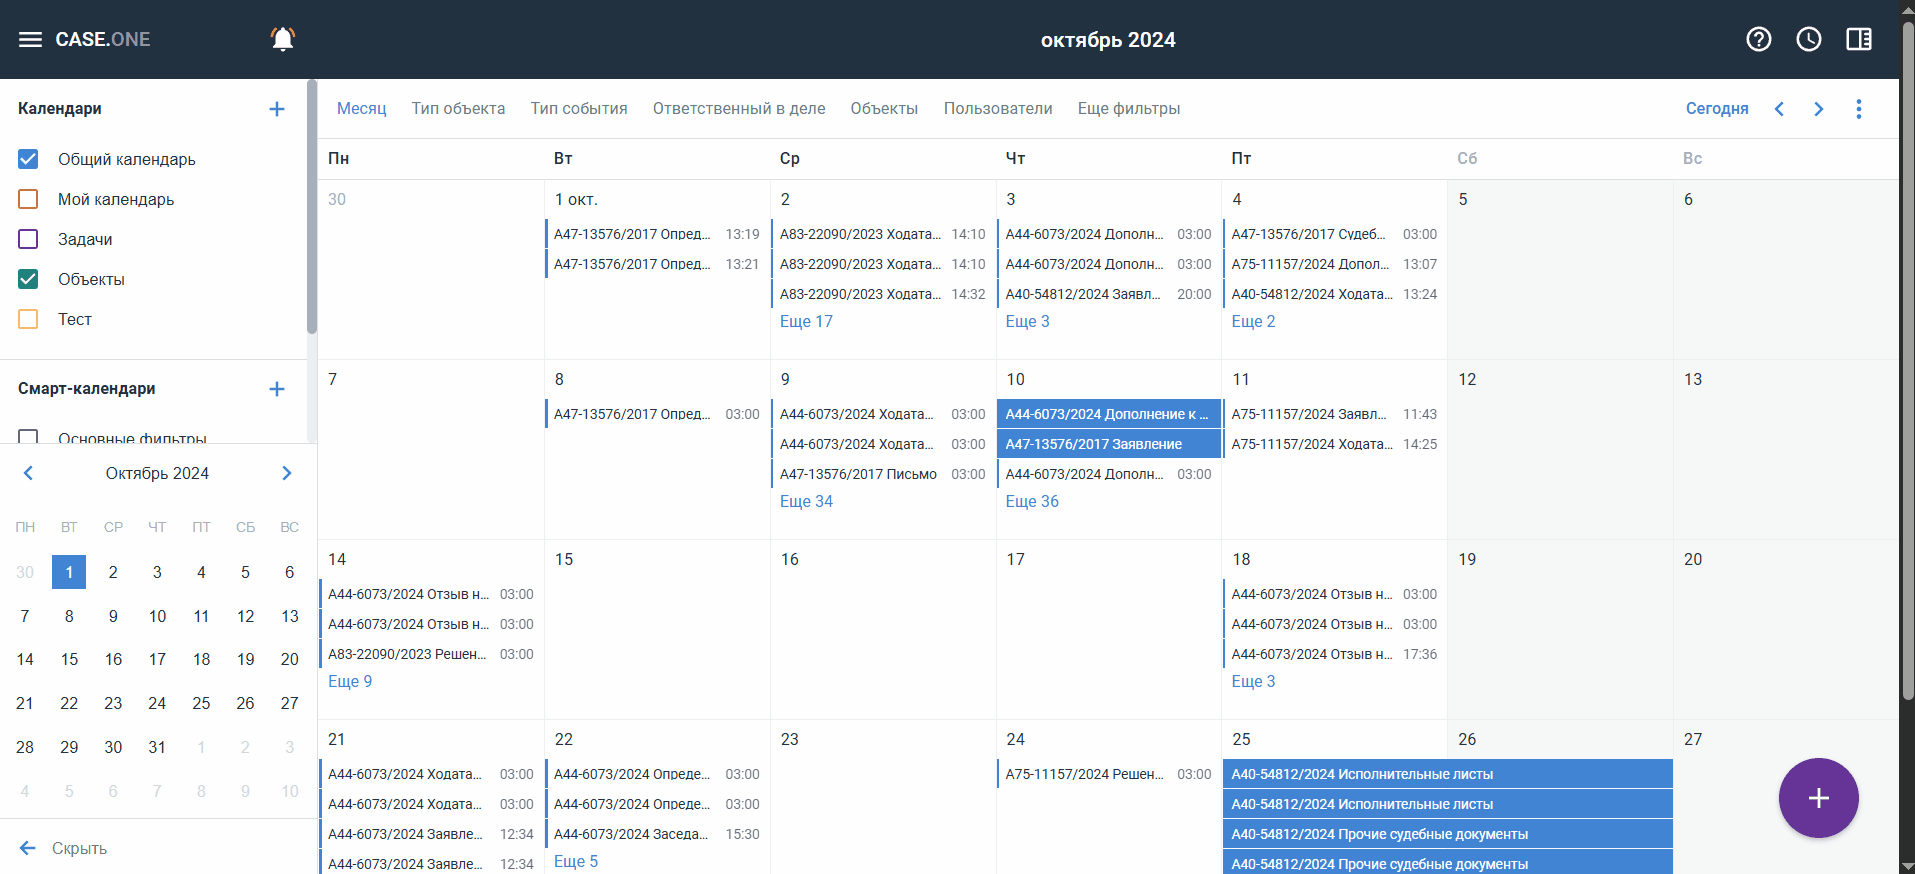Image resolution: width=1915 pixels, height=874 pixels.
Task: Open the Месяц view dropdown
Action: (361, 109)
